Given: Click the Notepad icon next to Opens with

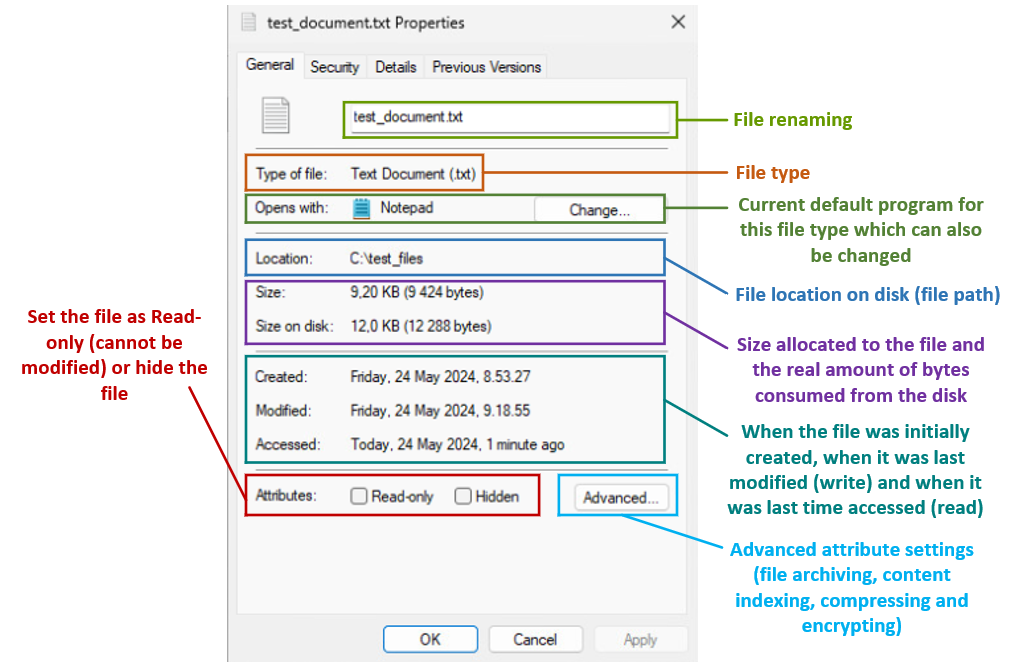Looking at the screenshot, I should (361, 209).
